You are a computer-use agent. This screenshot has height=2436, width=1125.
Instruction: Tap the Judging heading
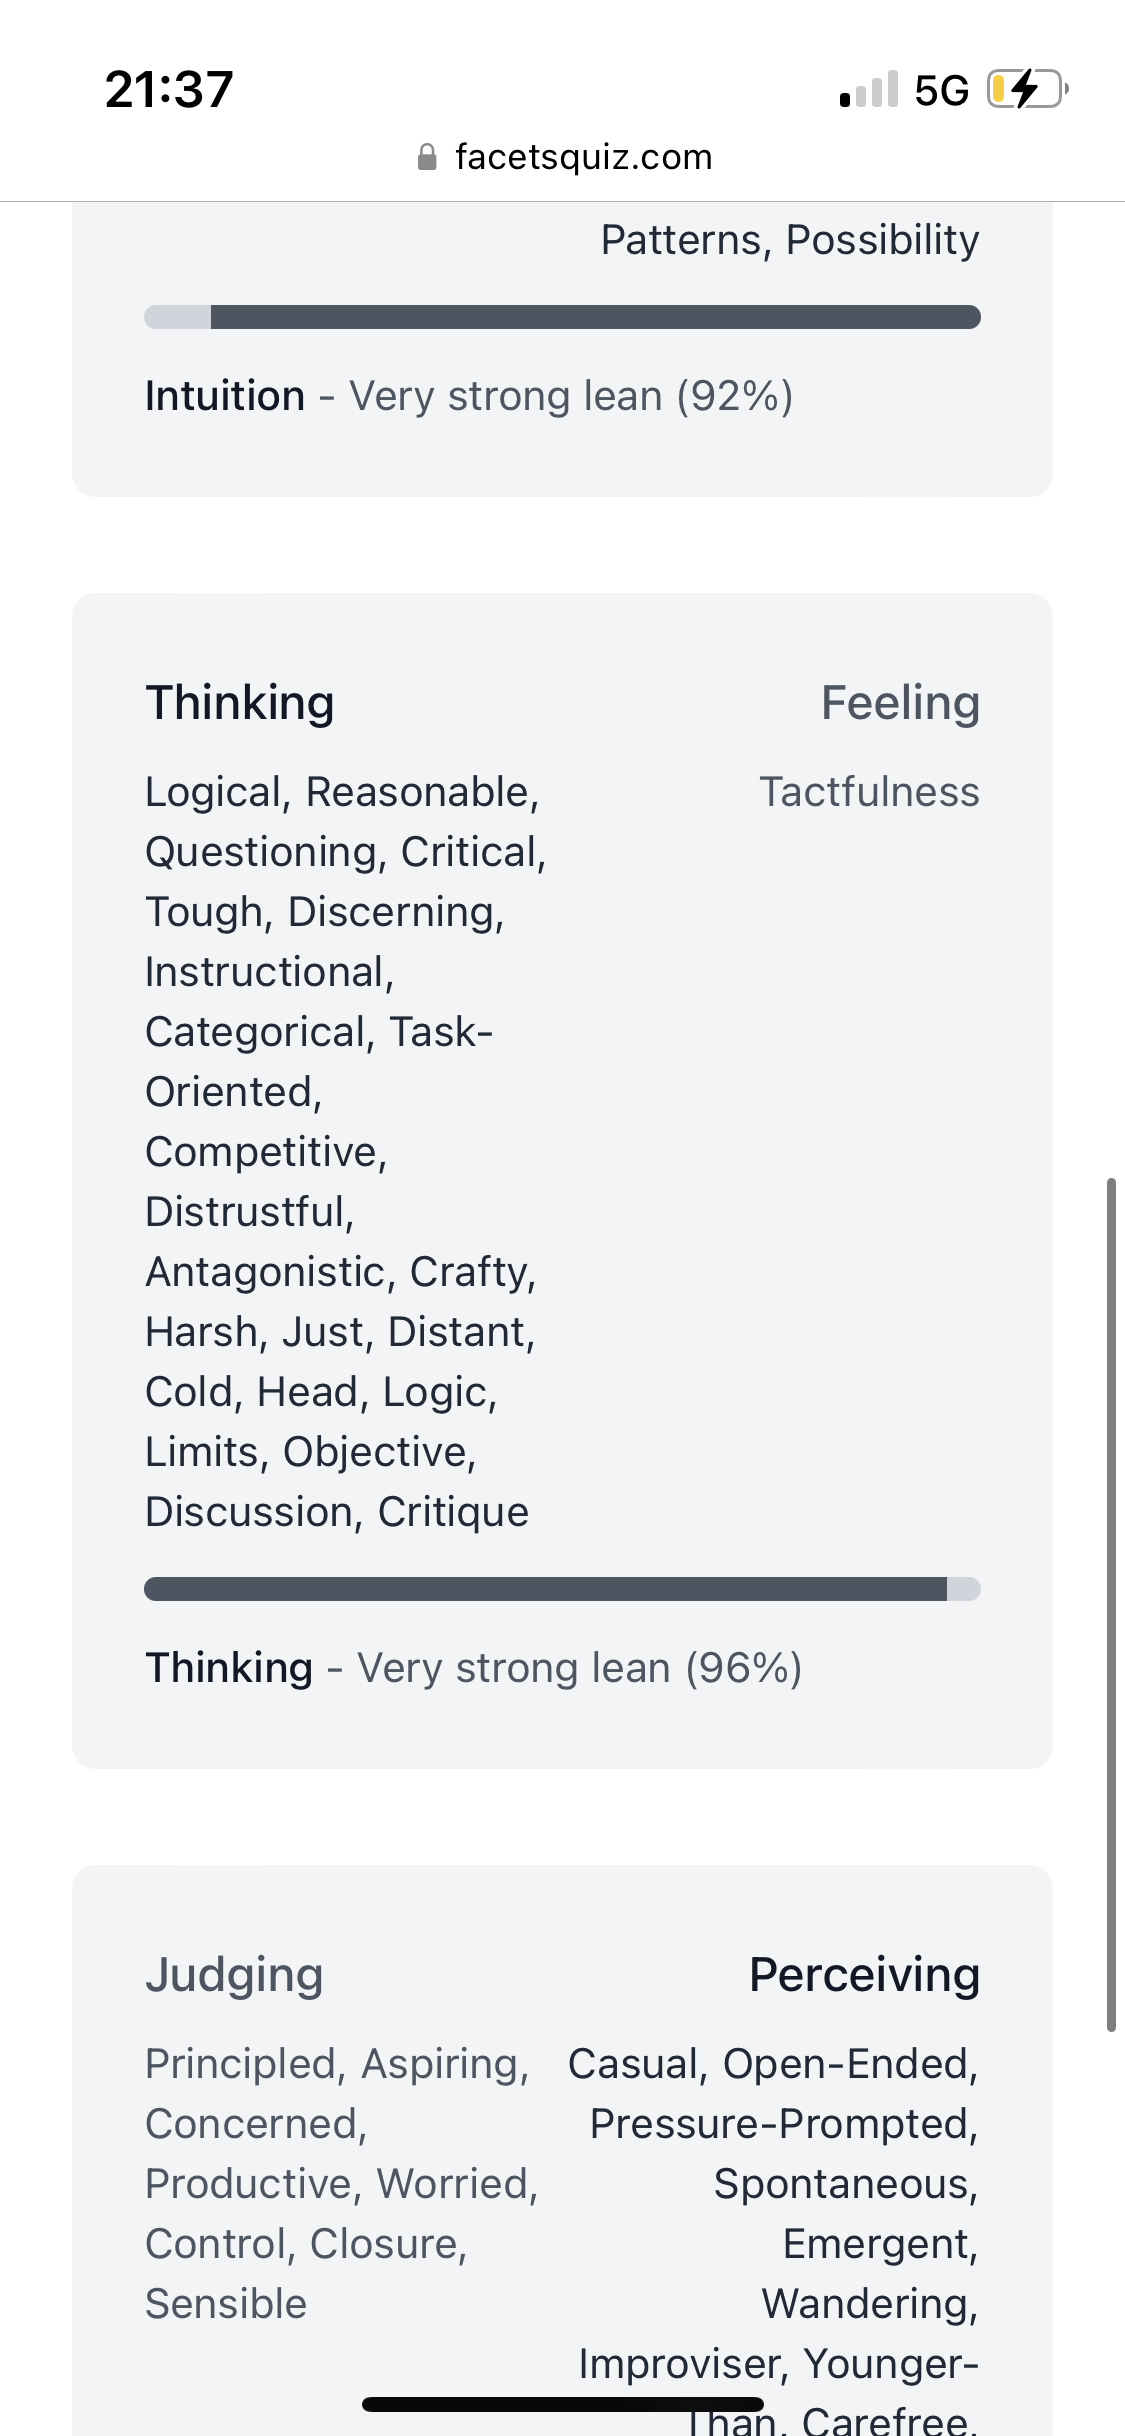click(x=234, y=1974)
